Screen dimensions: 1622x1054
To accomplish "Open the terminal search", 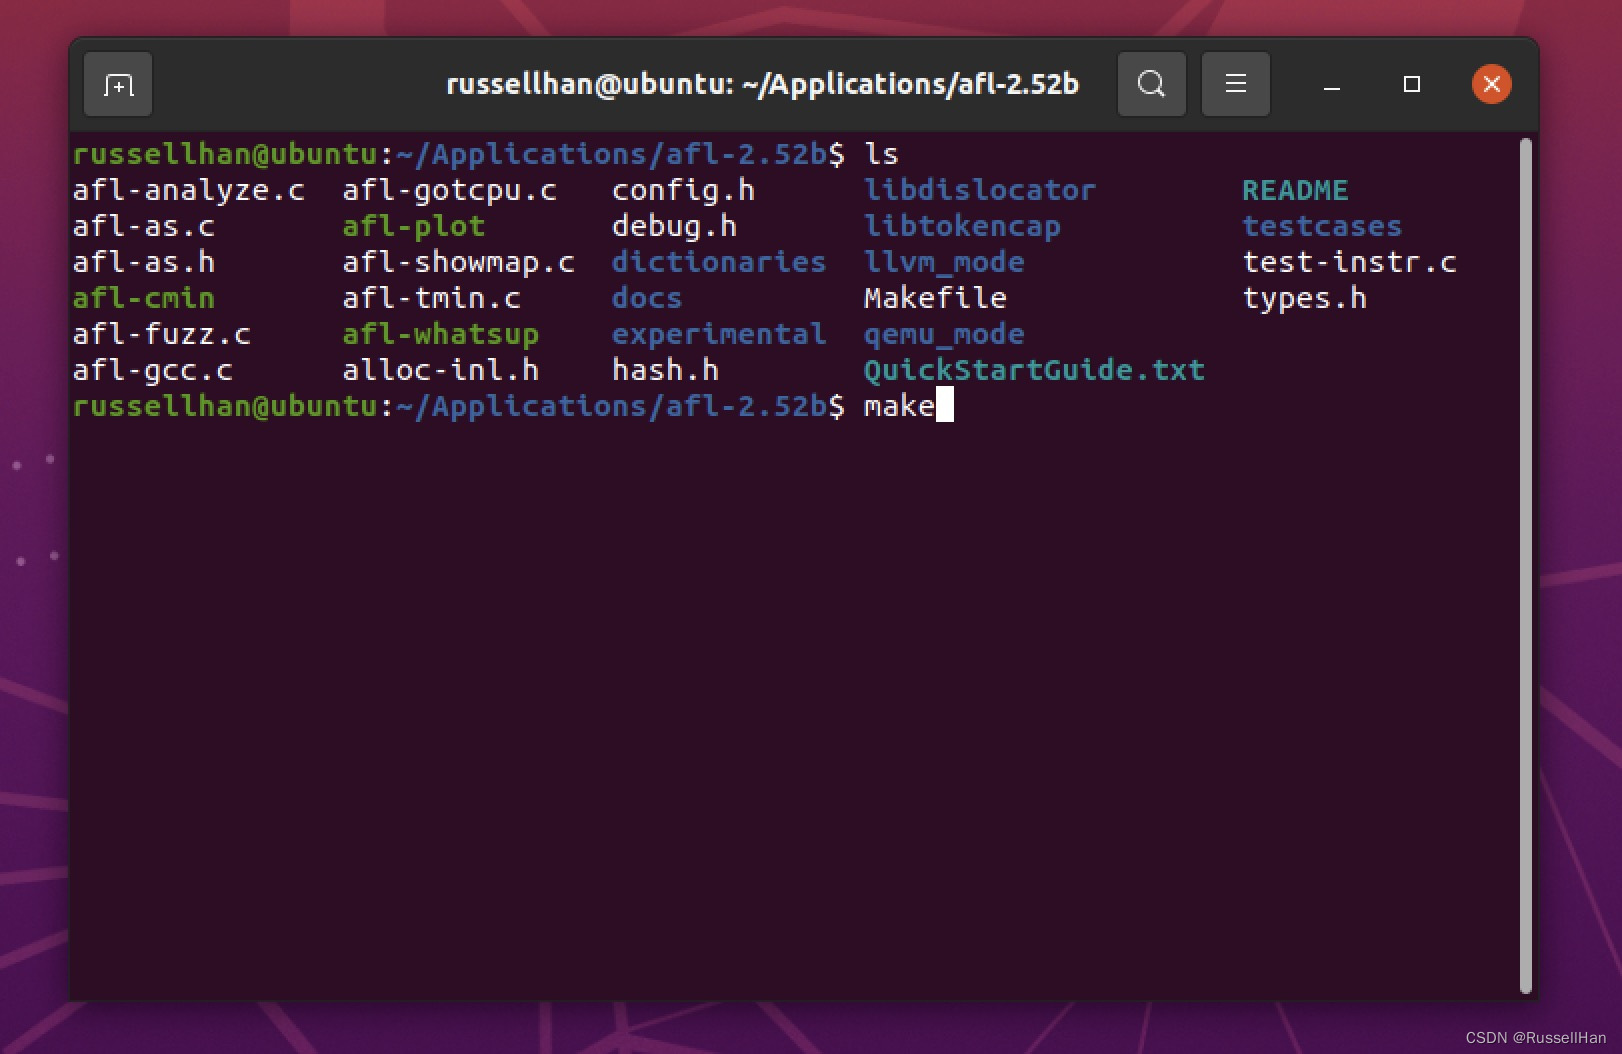I will 1151,84.
